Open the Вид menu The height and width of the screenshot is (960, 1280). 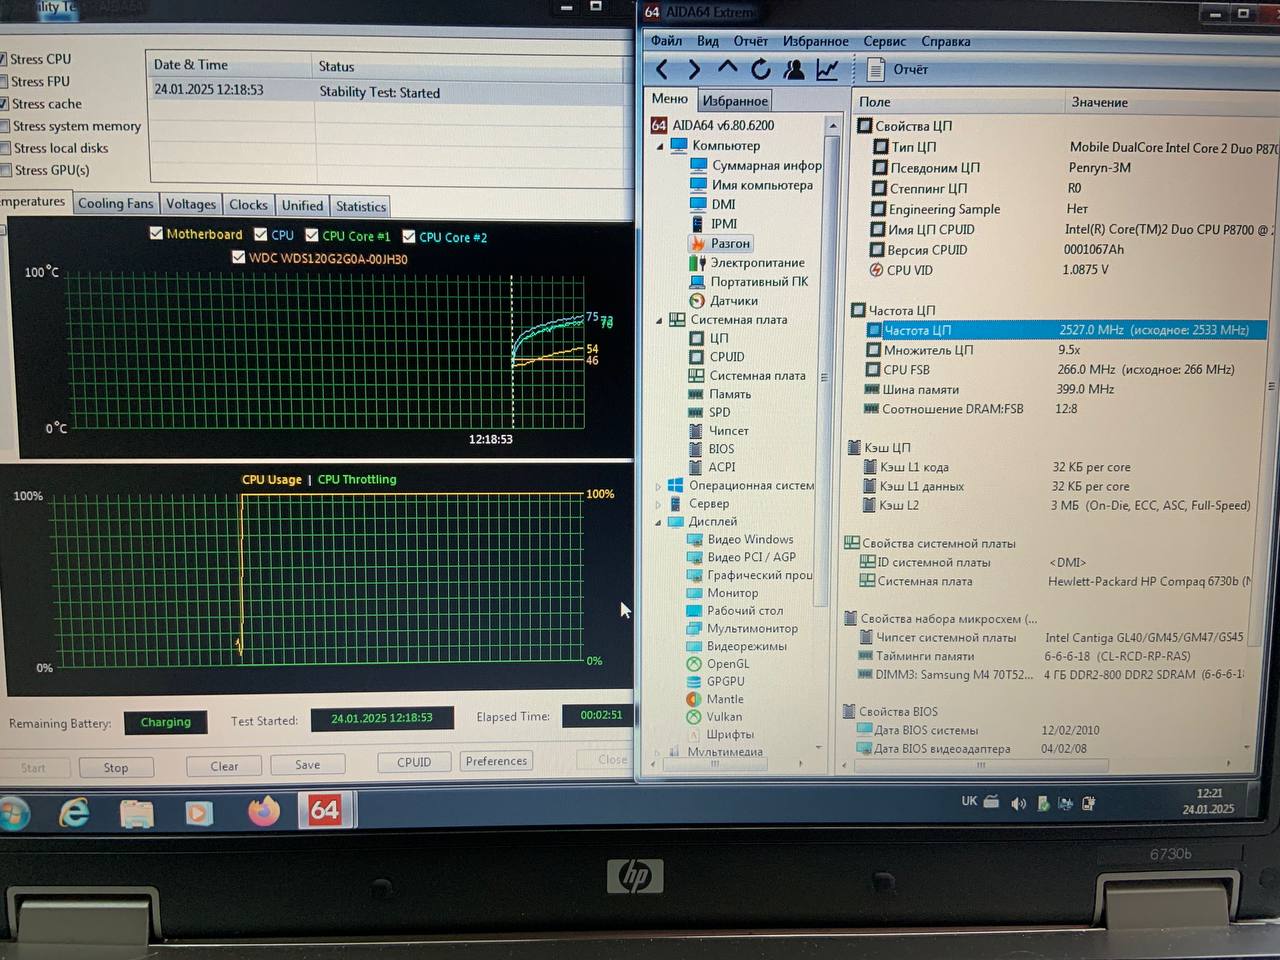click(x=708, y=41)
